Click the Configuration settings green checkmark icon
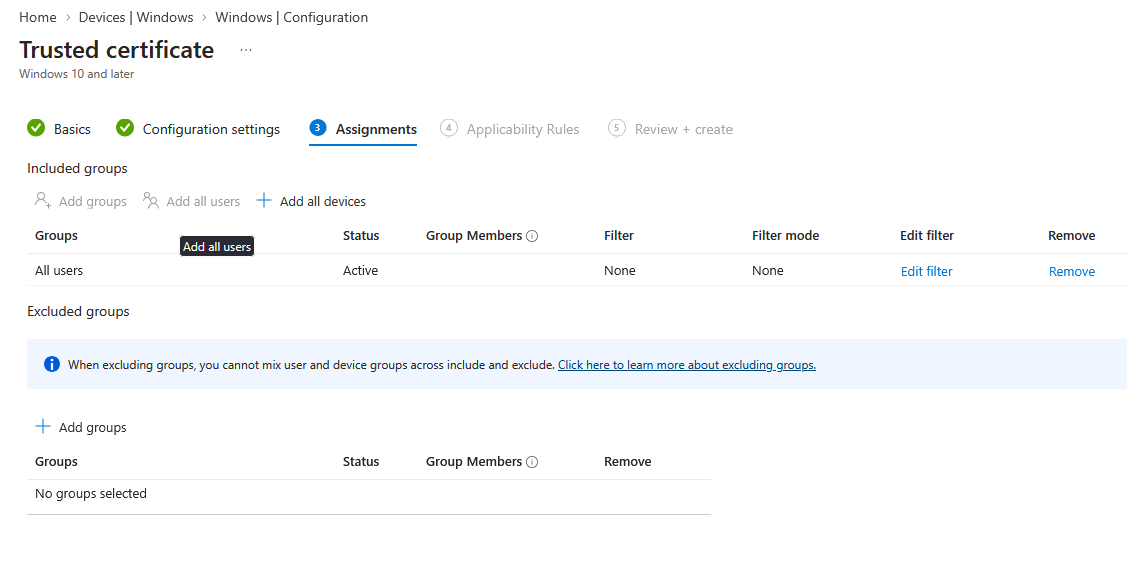This screenshot has width=1135, height=586. [x=125, y=128]
